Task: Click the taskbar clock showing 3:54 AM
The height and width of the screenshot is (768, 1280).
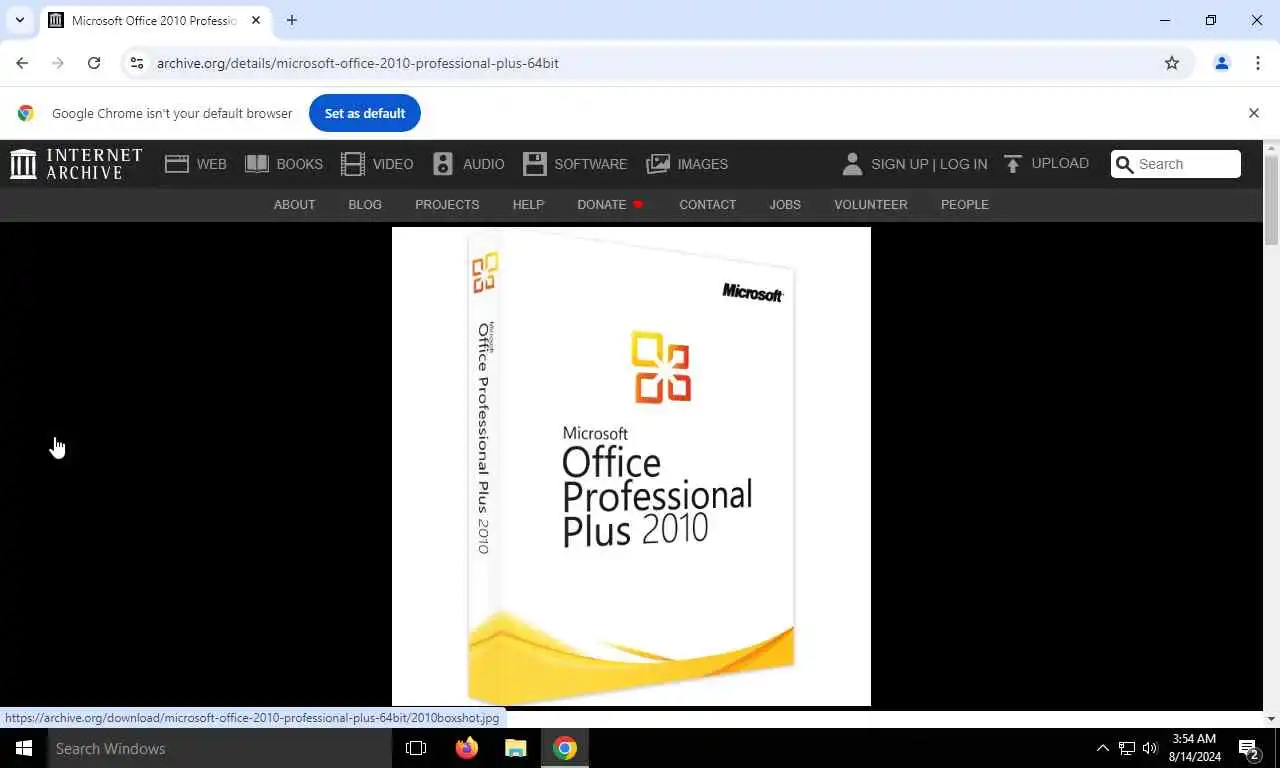Action: click(1193, 748)
